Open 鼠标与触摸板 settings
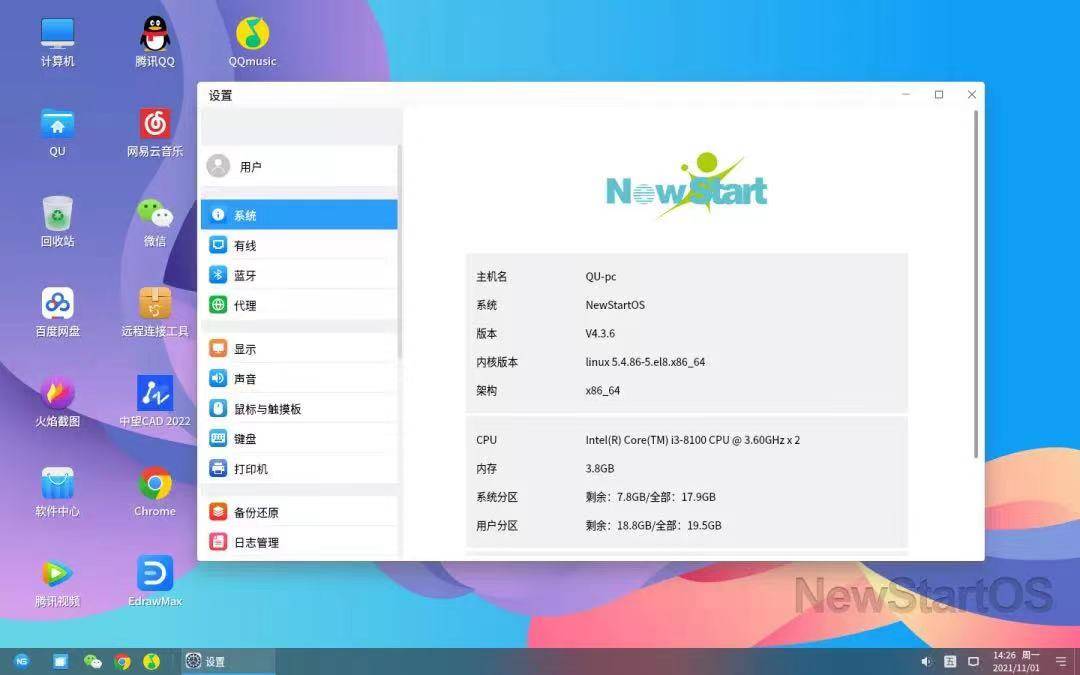The height and width of the screenshot is (675, 1080). click(299, 408)
